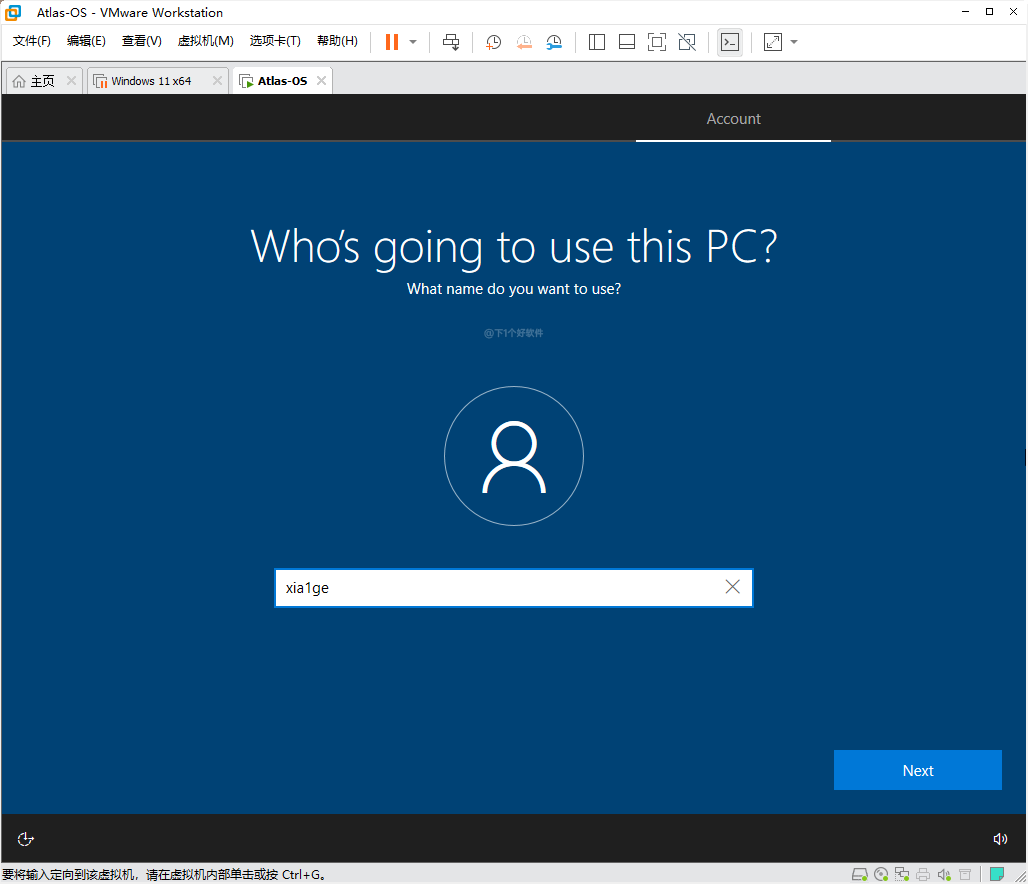
Task: Maximize the VMware Workstation window
Action: point(989,12)
